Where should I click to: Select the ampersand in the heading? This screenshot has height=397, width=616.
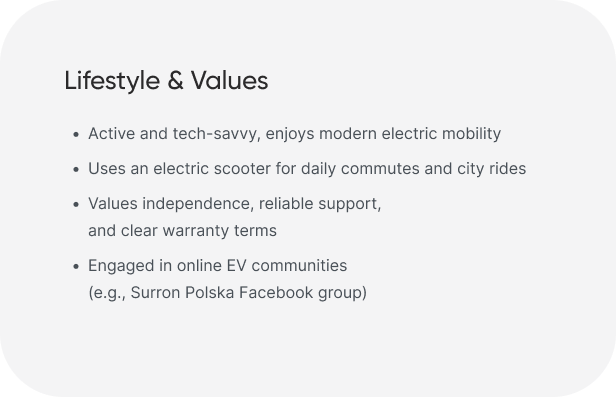pos(175,80)
